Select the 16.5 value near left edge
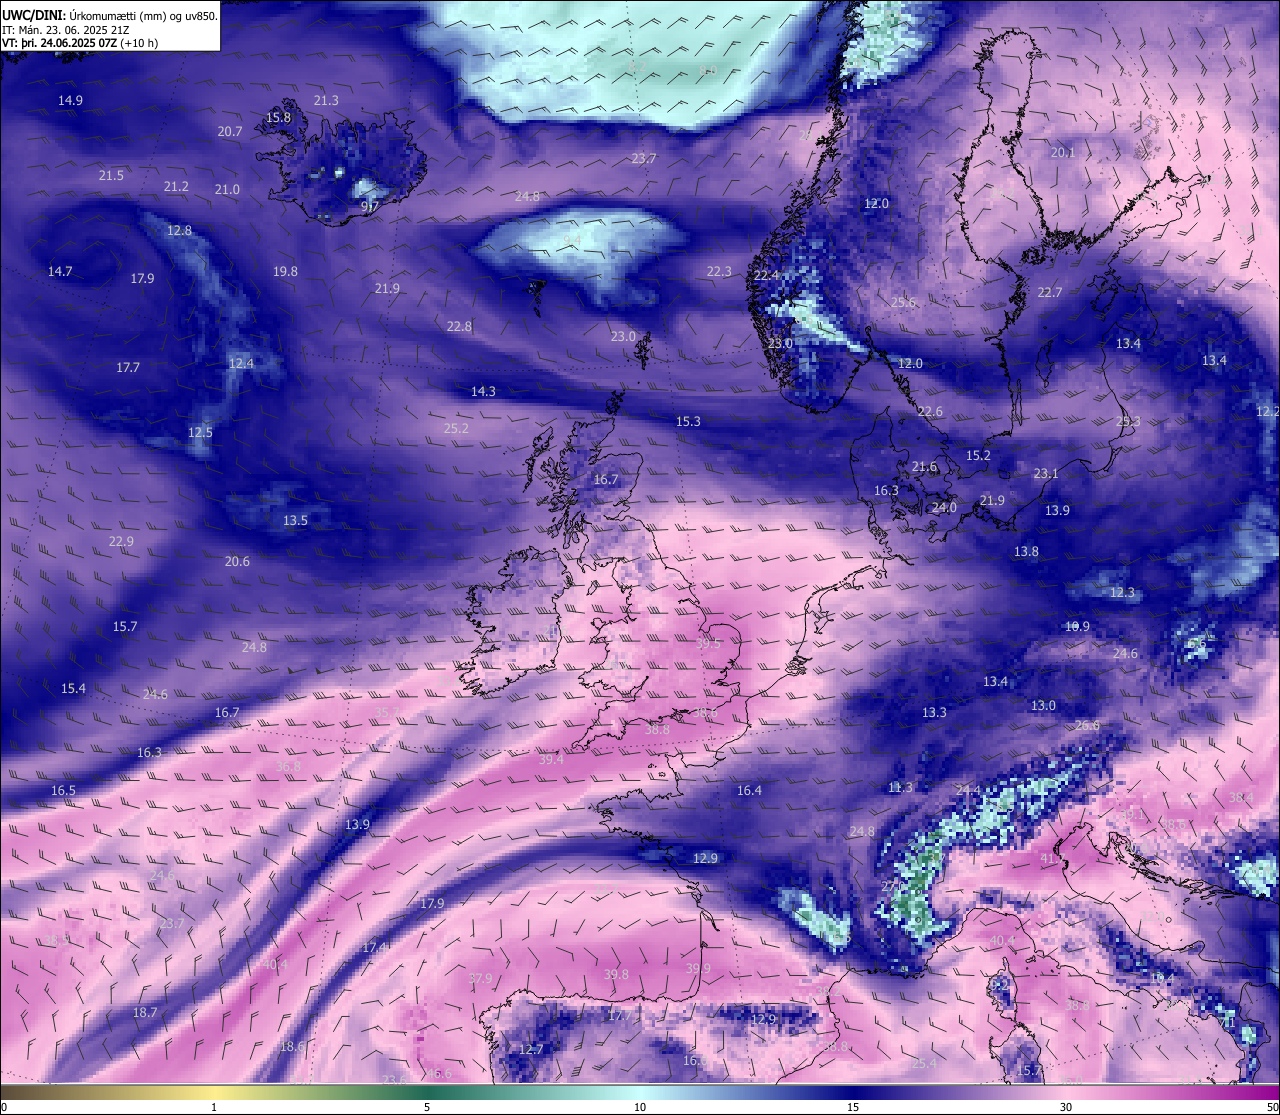 pyautogui.click(x=63, y=790)
